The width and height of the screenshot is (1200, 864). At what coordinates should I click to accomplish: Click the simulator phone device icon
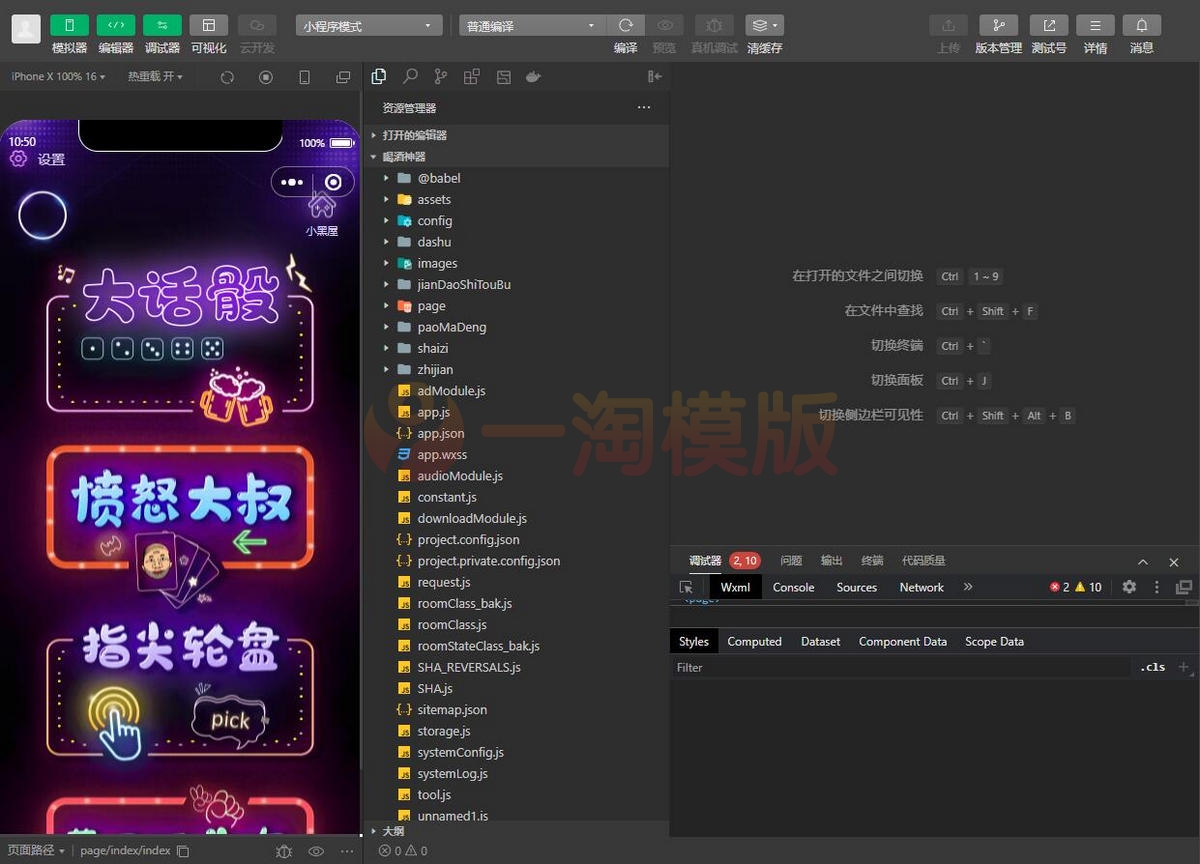(x=305, y=77)
